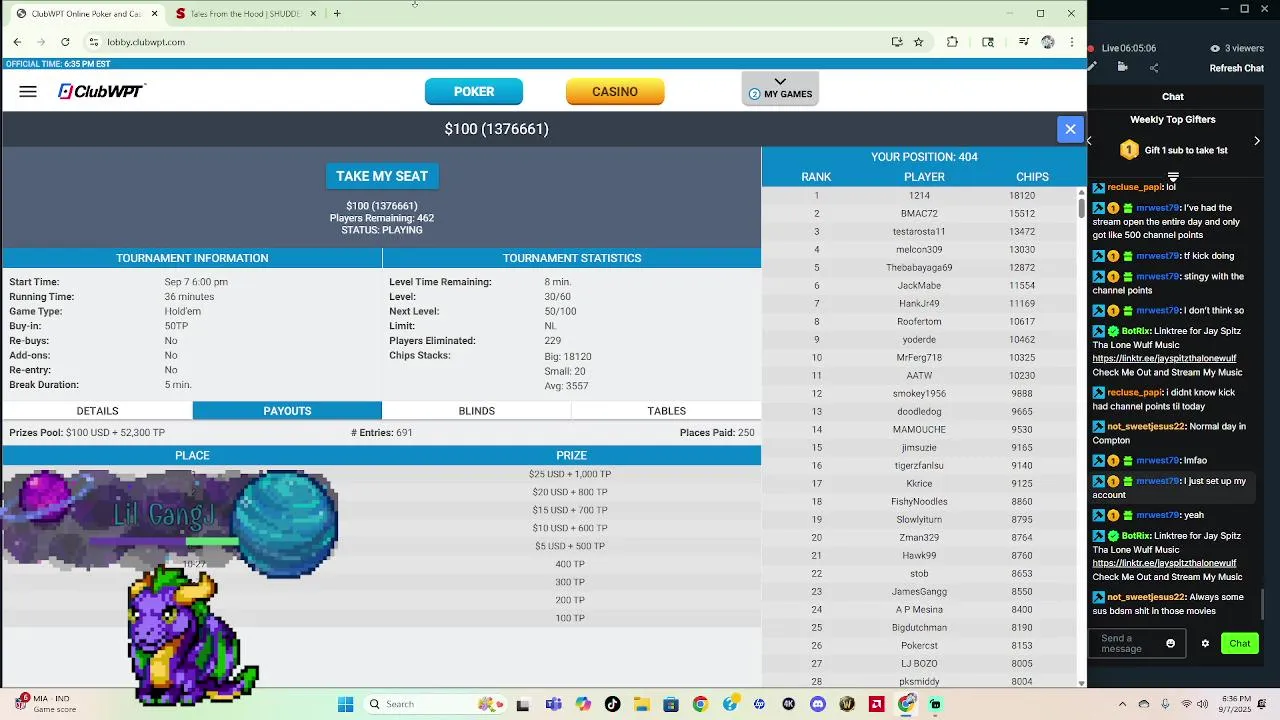Click the green Chat send button

pyautogui.click(x=1240, y=644)
